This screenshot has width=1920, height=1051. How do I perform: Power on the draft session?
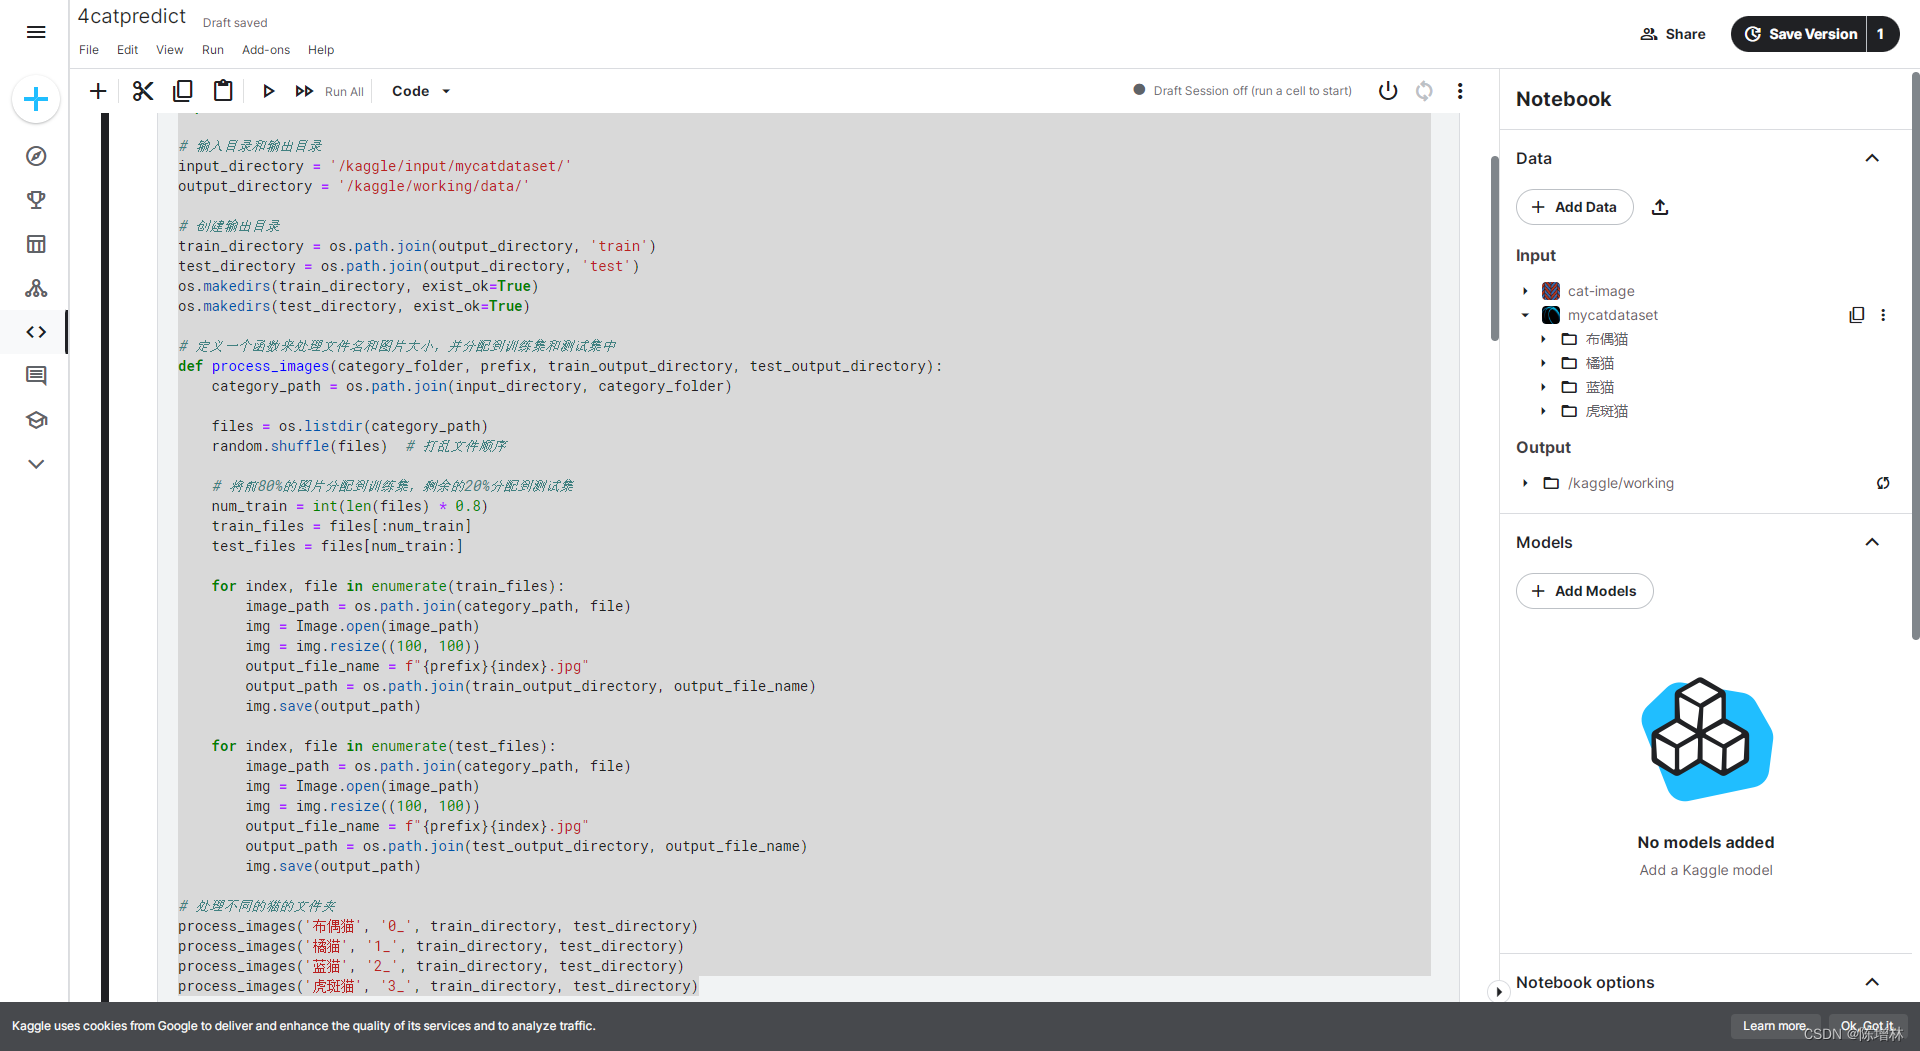pos(1388,91)
